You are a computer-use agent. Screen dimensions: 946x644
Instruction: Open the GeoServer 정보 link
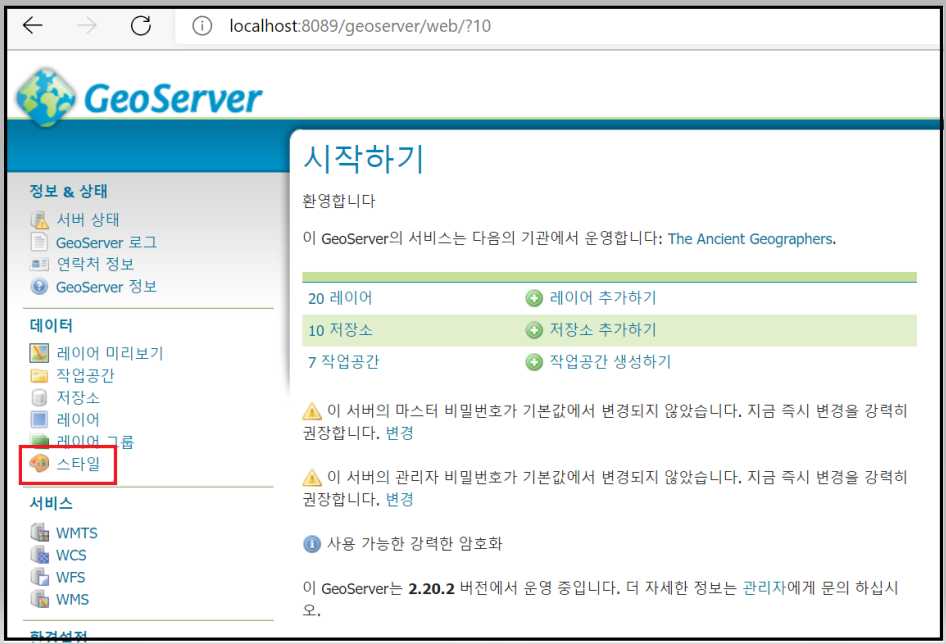click(106, 287)
